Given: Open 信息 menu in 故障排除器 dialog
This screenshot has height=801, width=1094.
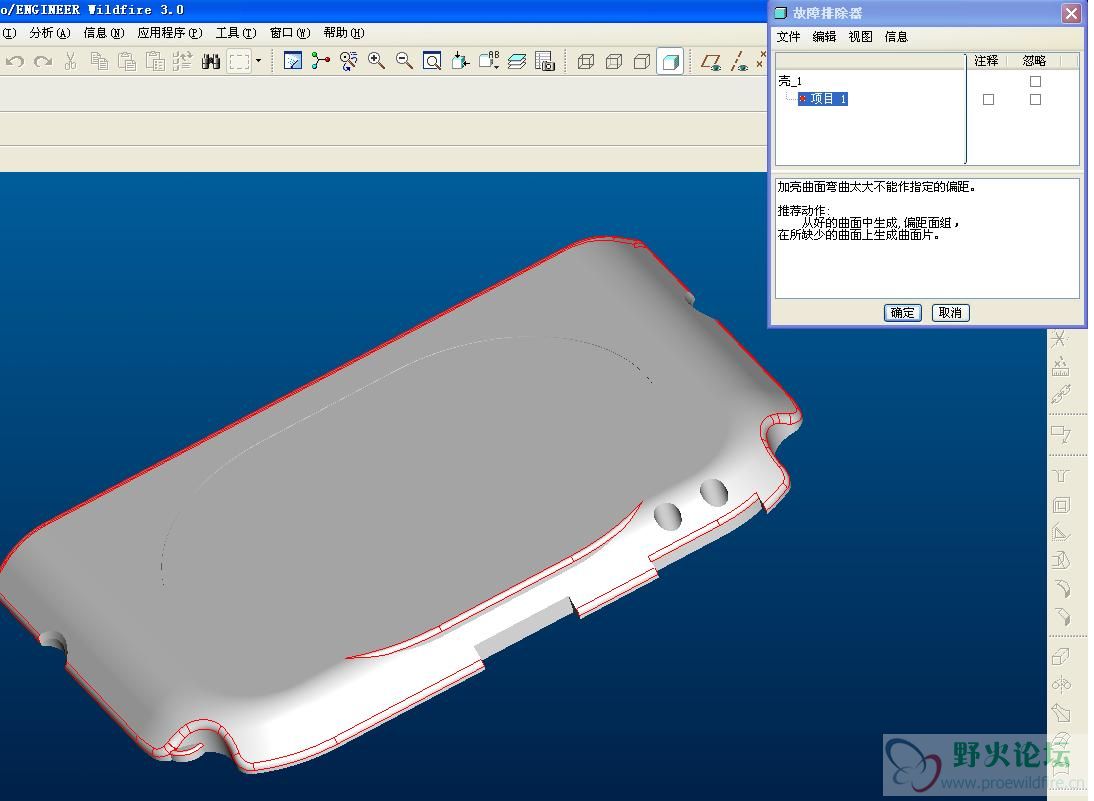Looking at the screenshot, I should [x=896, y=37].
